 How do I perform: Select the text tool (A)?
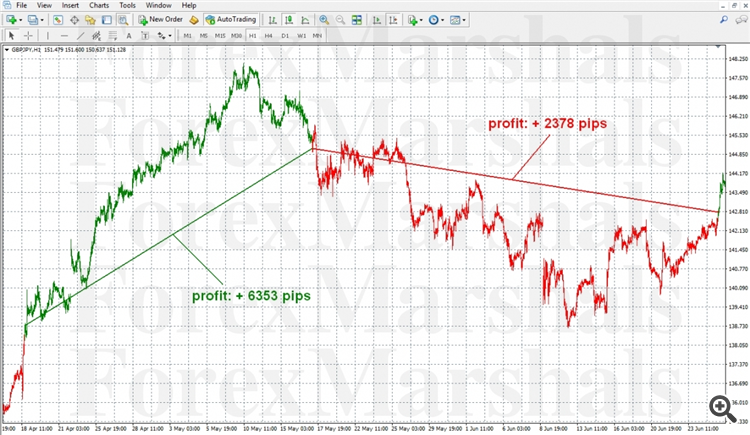129,36
